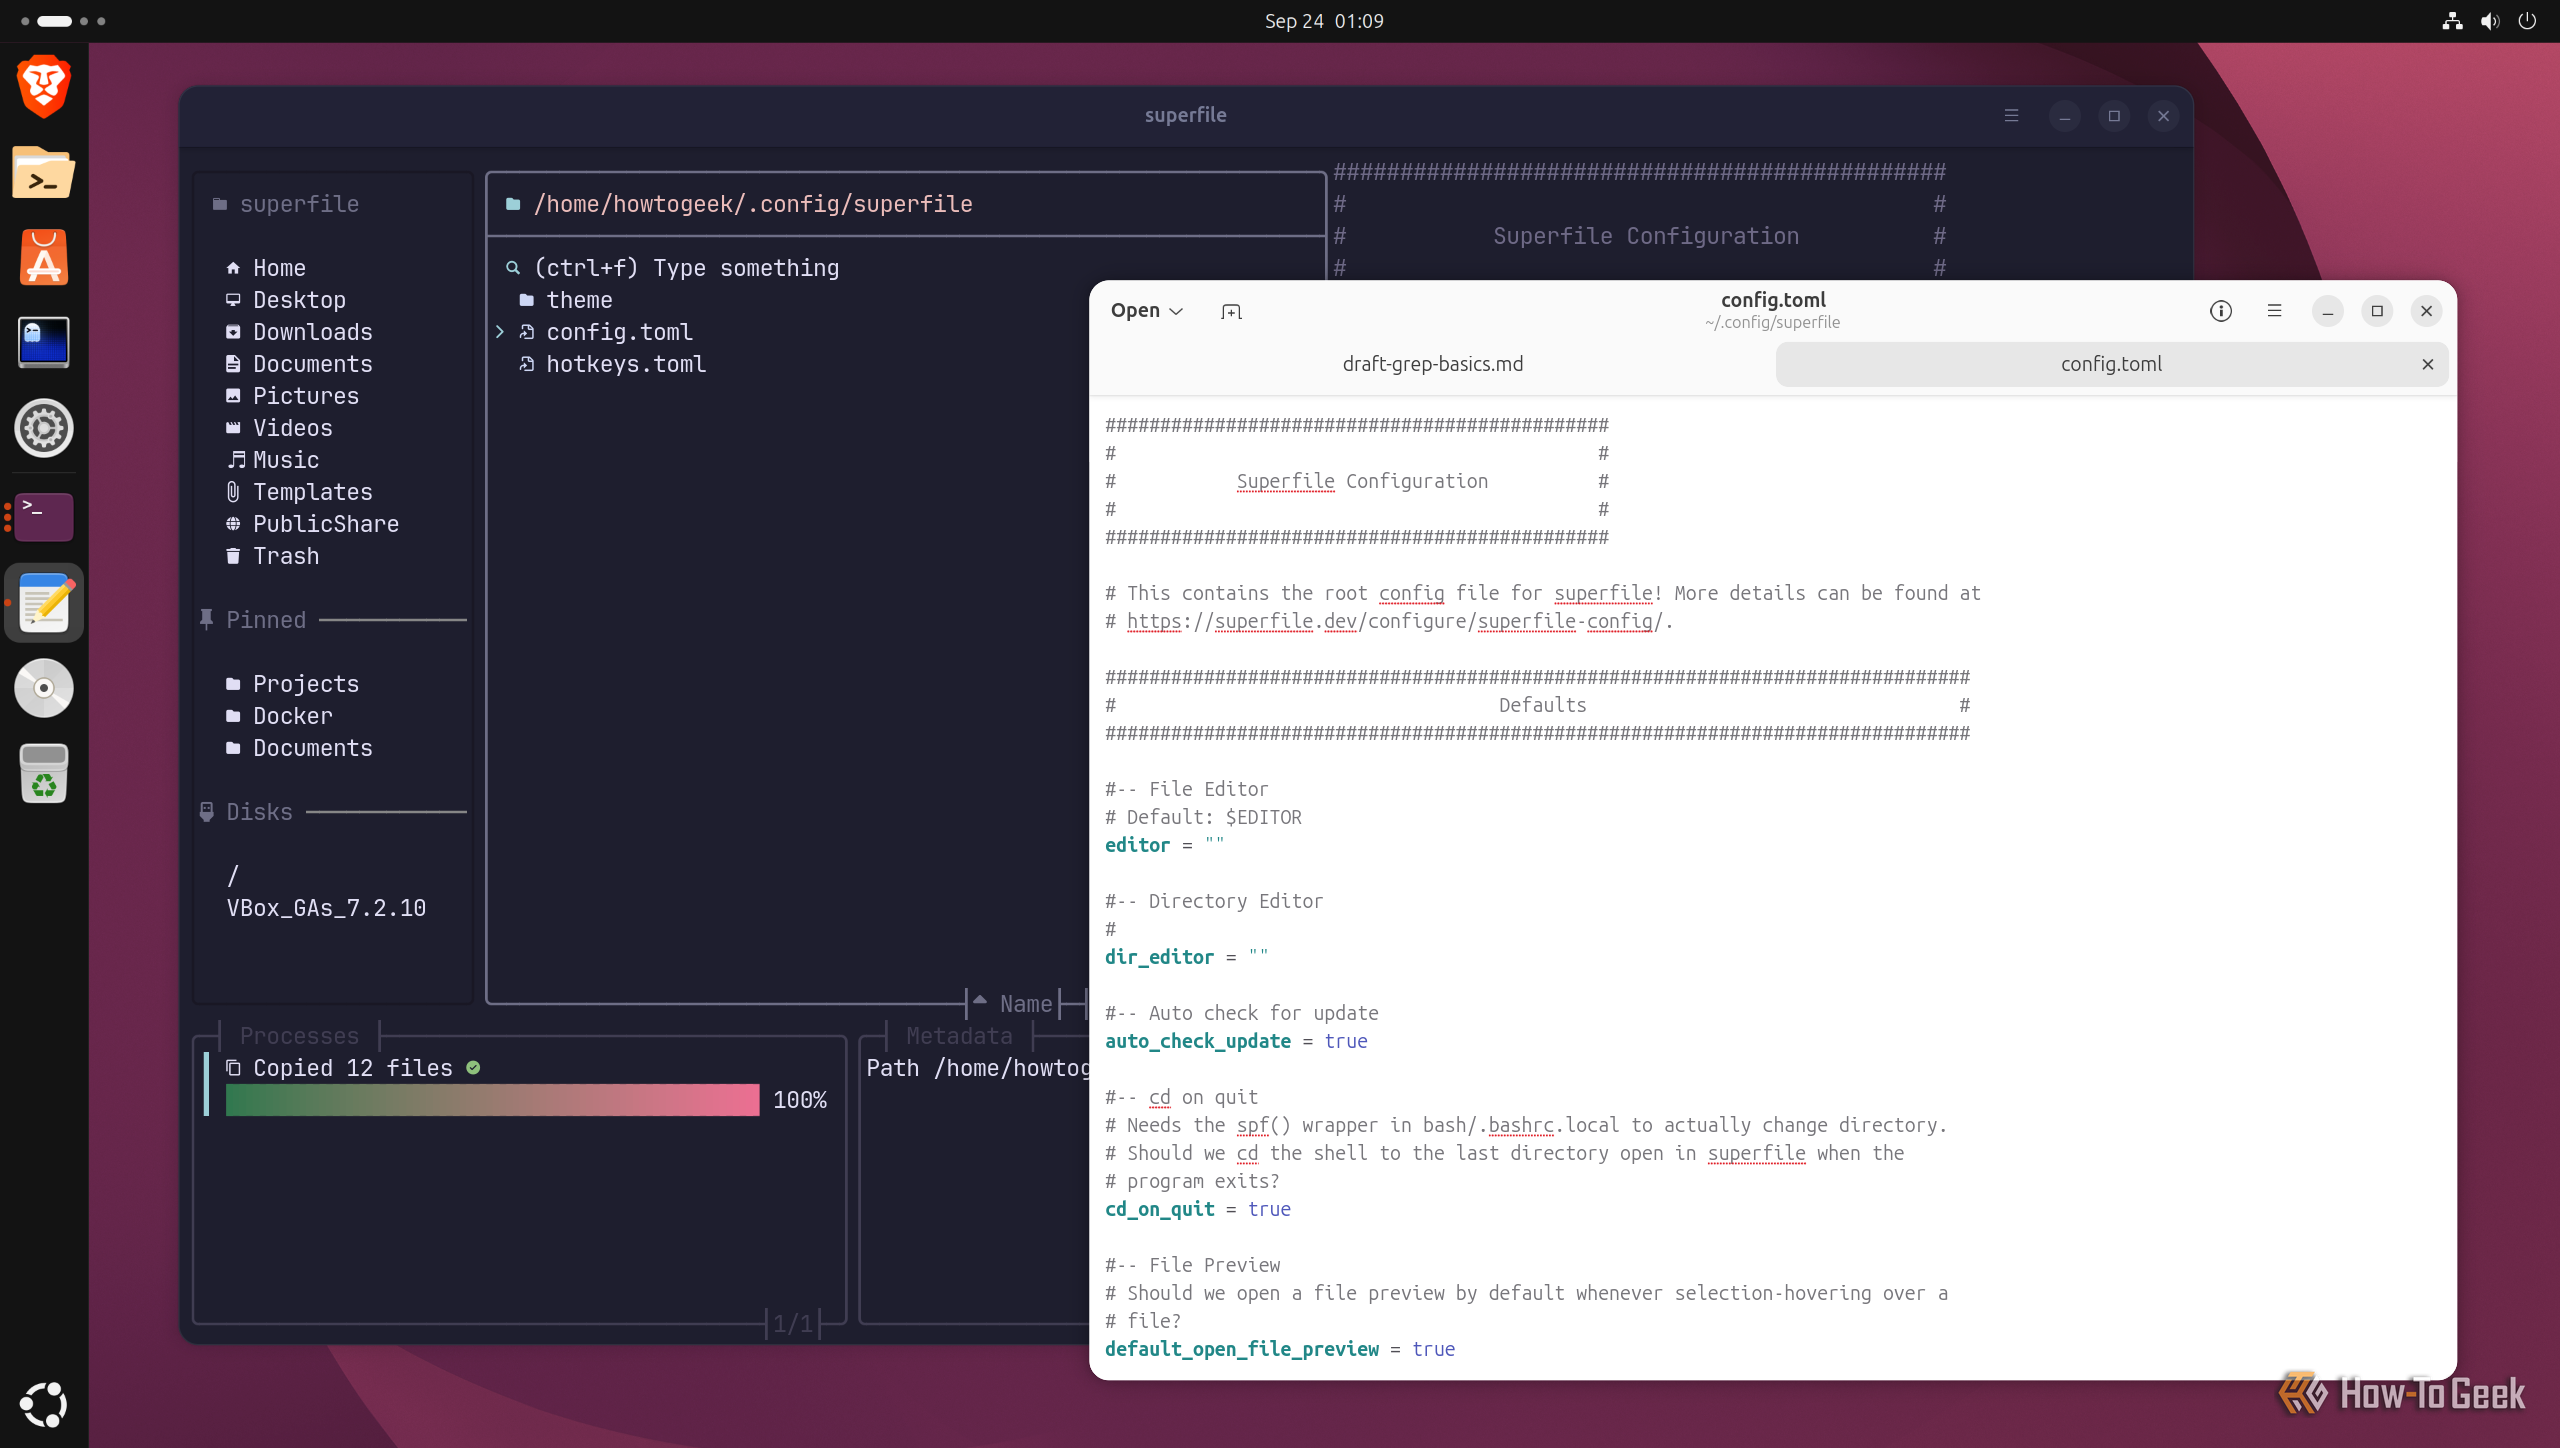
Task: Open the power menu icon
Action: point(2527,21)
